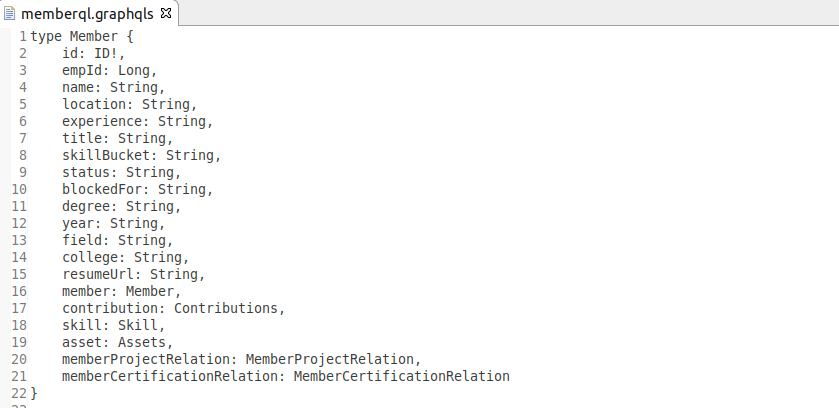
Task: Click the 'asset: Assets,' field line
Action: coord(117,342)
